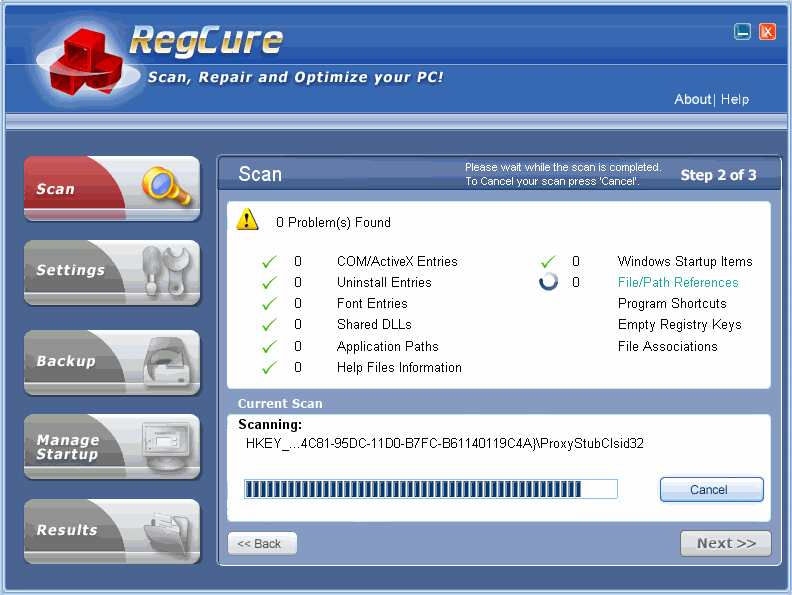Select the Empty Registry Keys label

point(679,325)
